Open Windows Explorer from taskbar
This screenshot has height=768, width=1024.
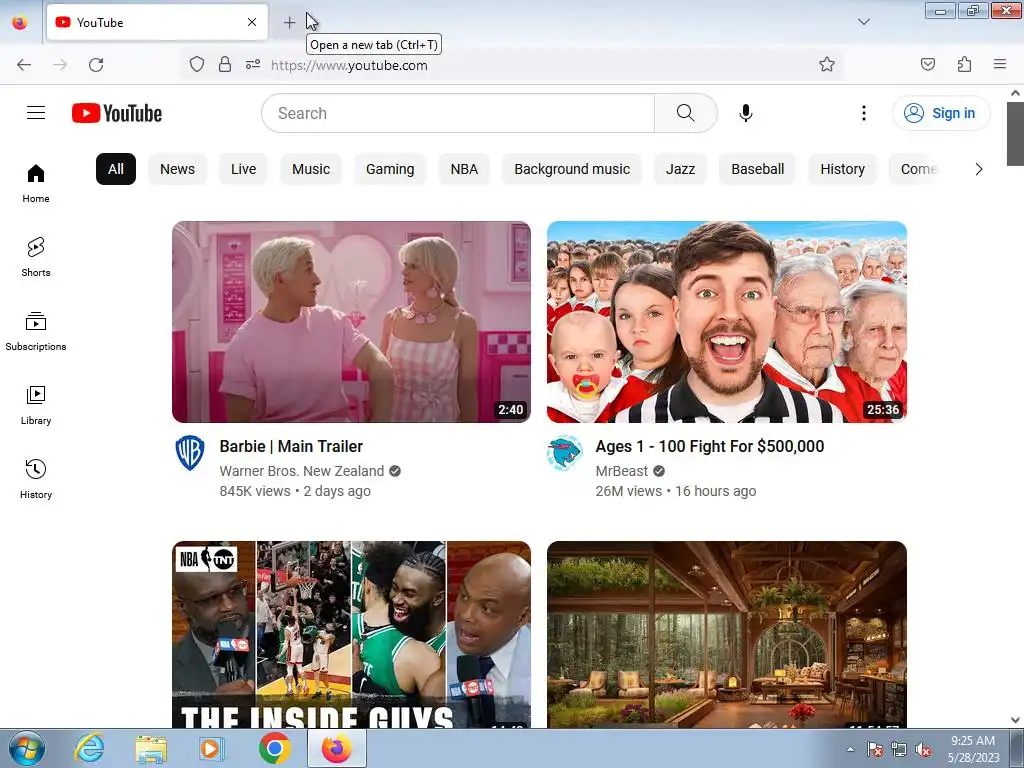(x=151, y=748)
